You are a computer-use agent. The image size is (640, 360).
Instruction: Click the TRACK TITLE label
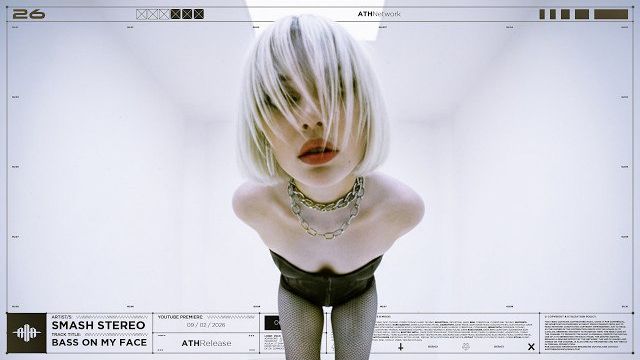click(x=66, y=334)
